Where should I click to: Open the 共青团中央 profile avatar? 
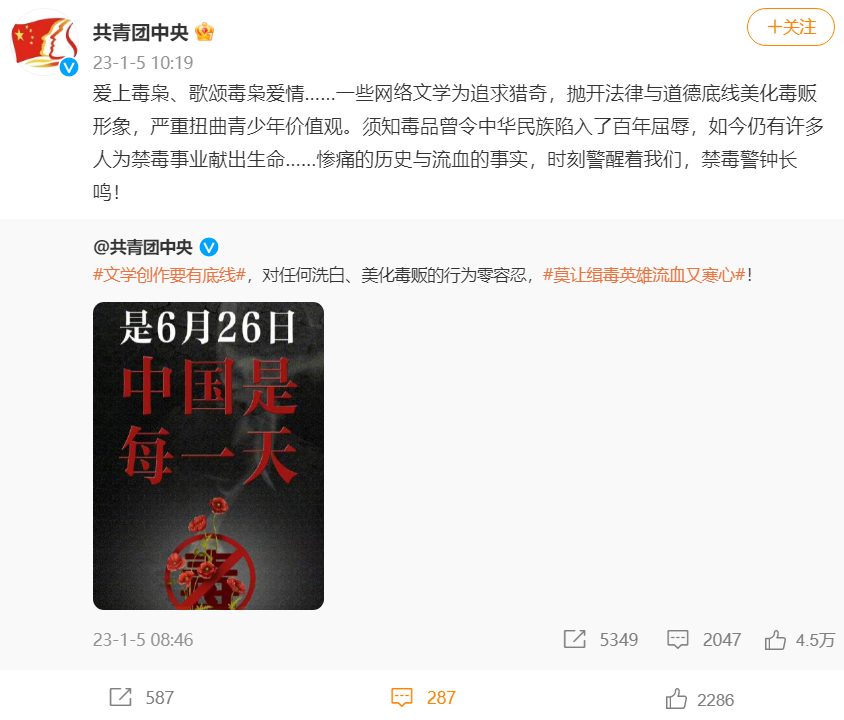(45, 43)
